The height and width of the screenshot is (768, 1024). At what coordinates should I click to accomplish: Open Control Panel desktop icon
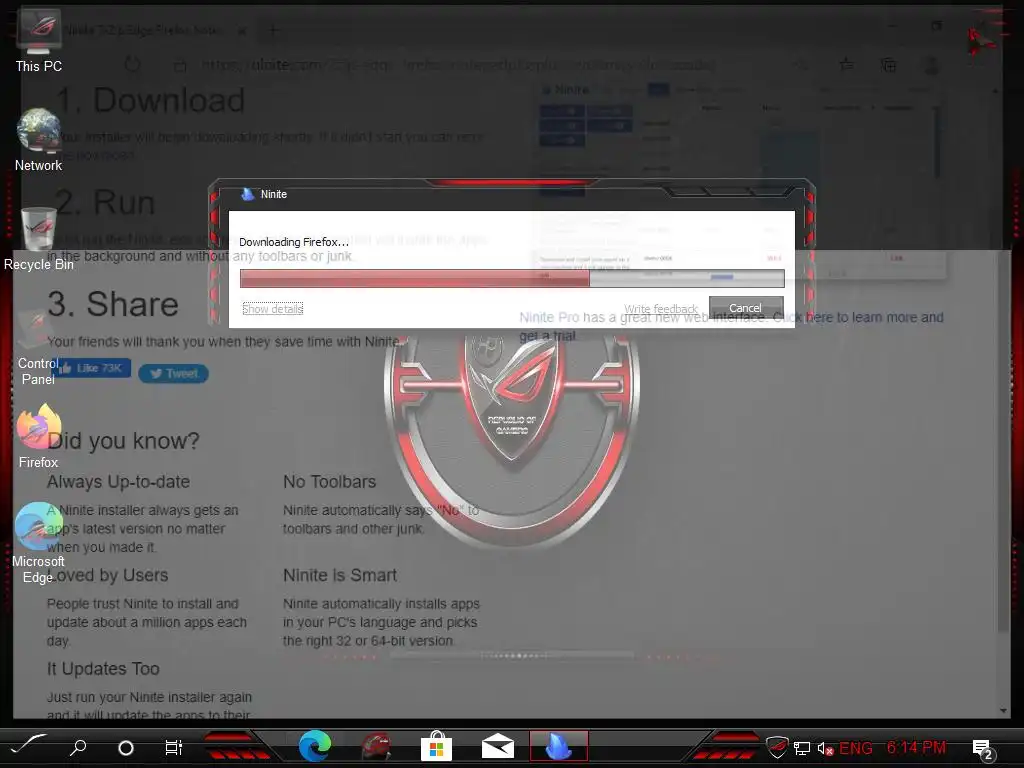click(x=39, y=346)
